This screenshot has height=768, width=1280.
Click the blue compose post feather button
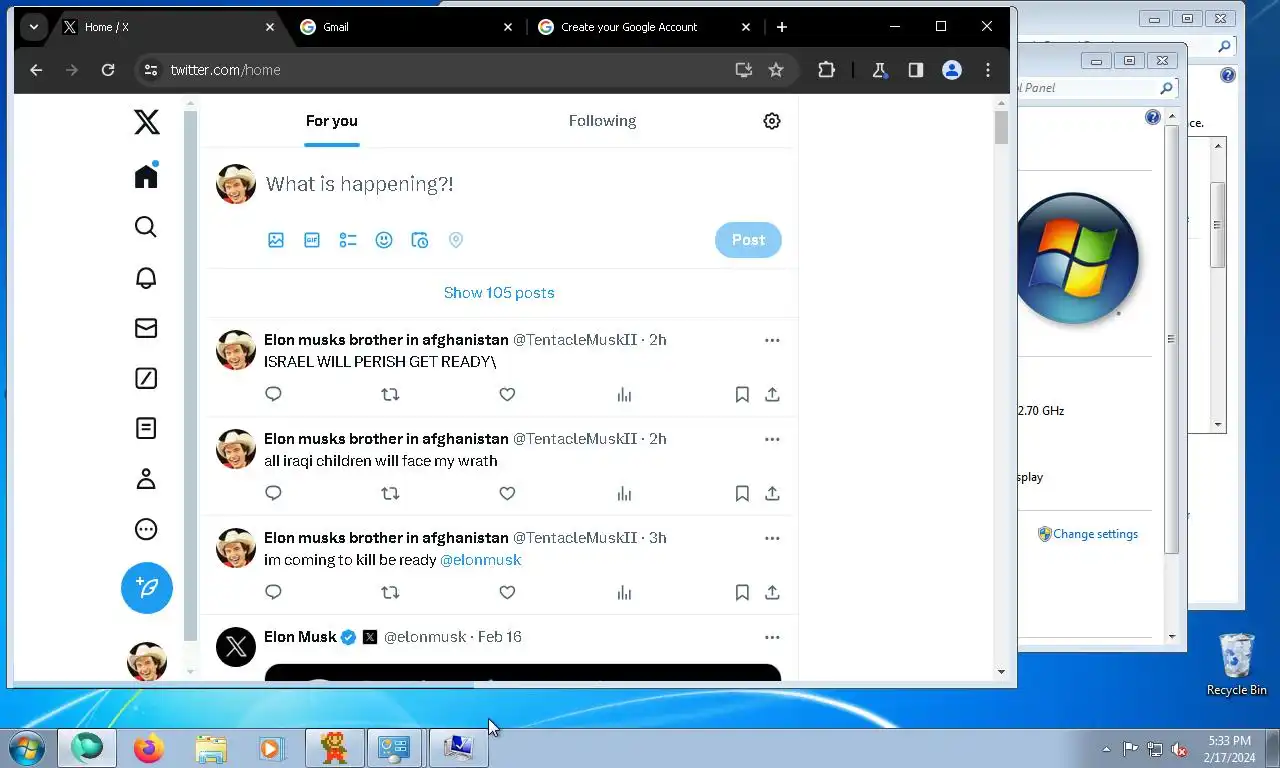147,588
